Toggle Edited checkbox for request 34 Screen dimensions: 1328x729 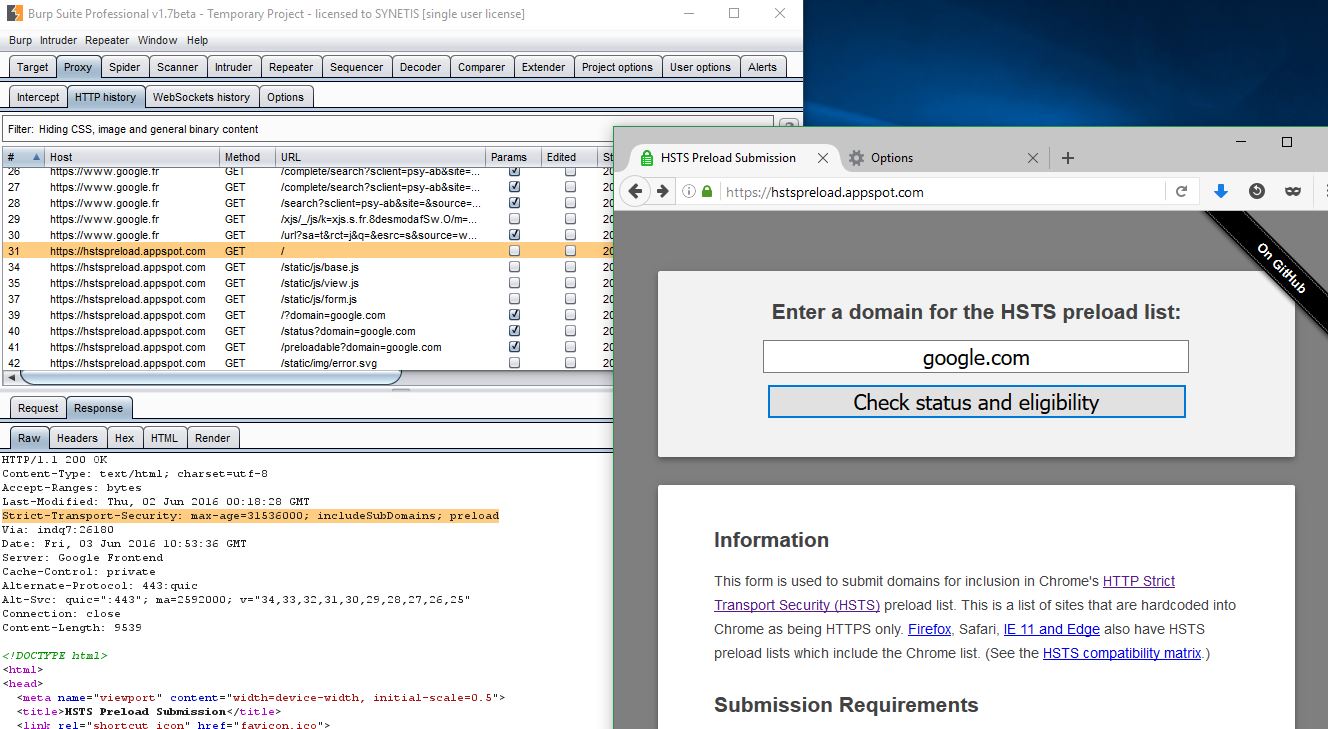coord(570,267)
